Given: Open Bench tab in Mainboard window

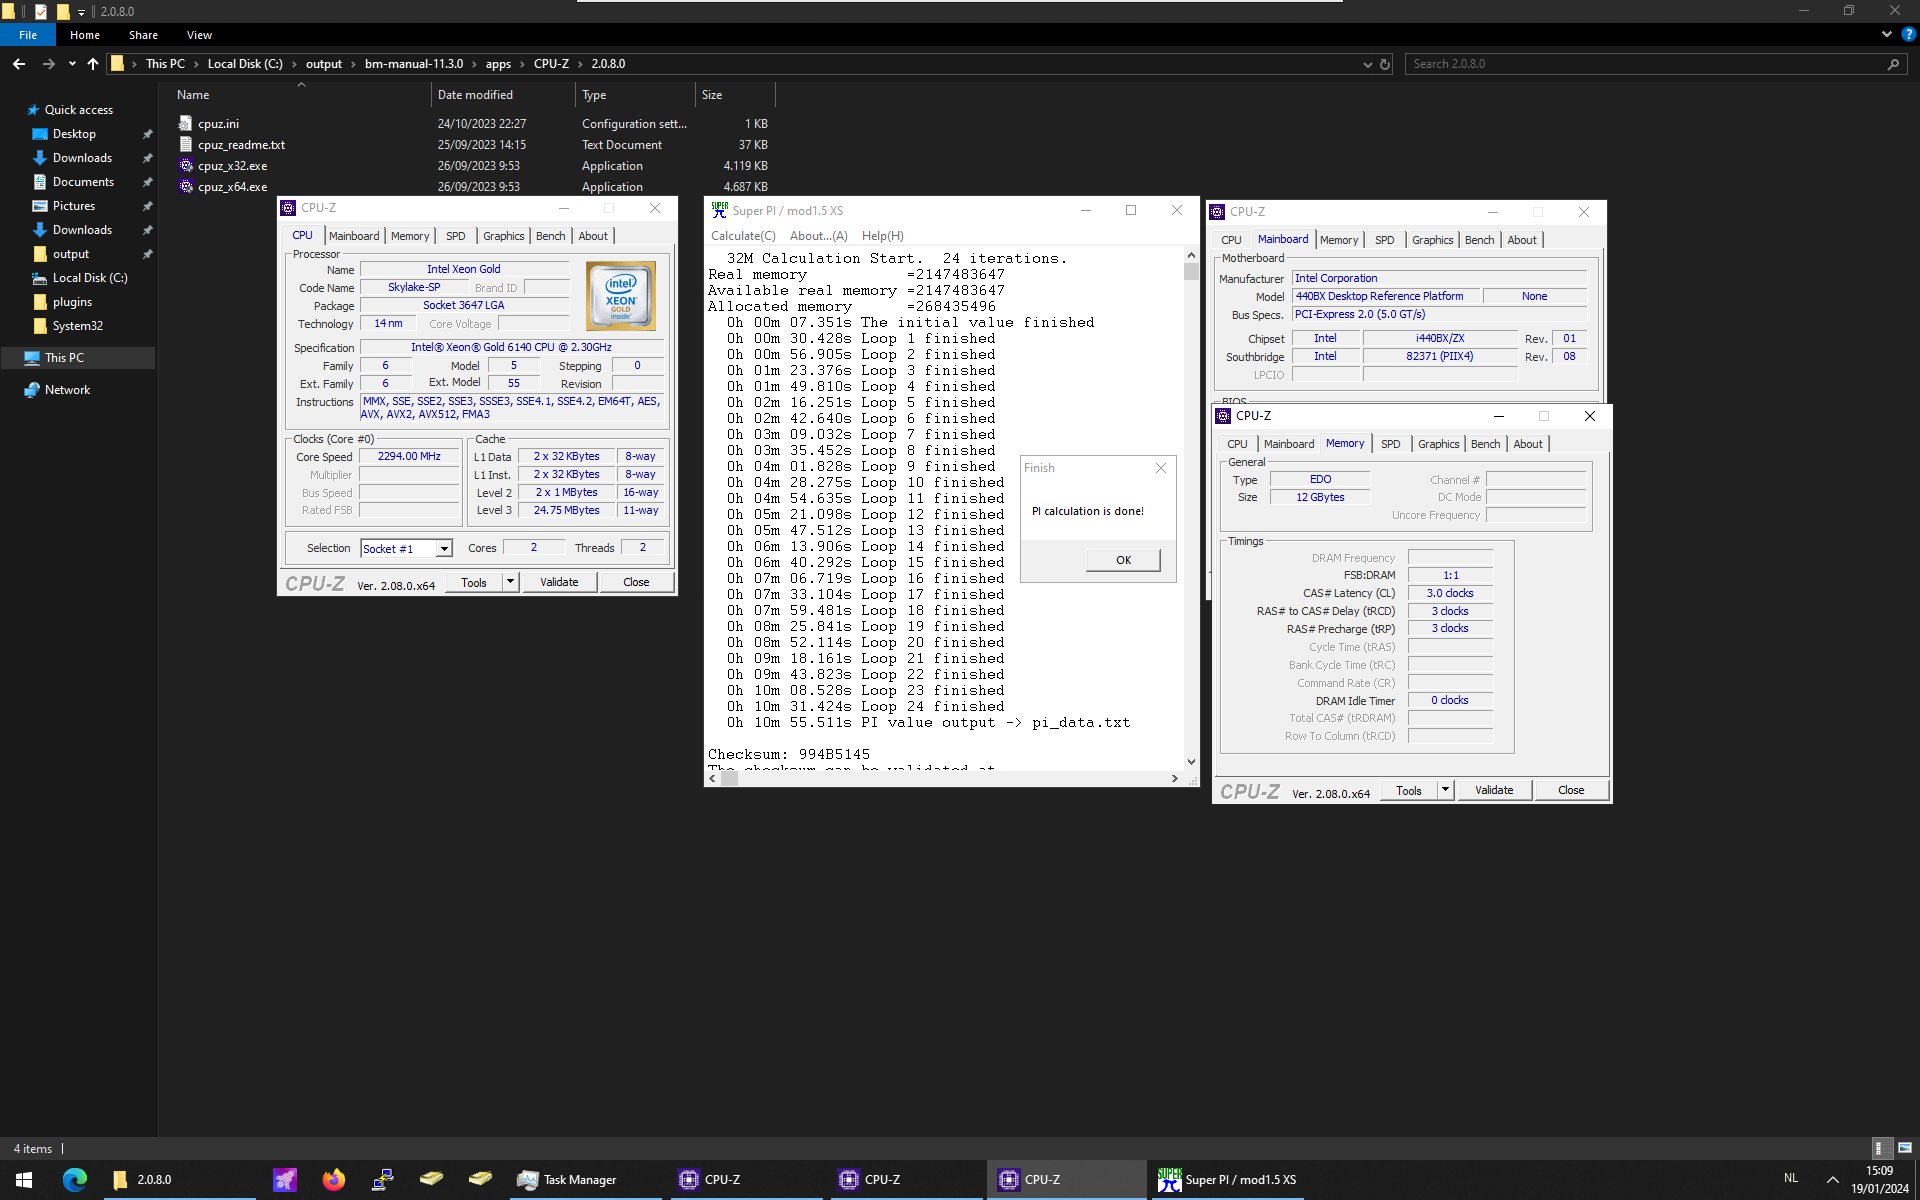Looking at the screenshot, I should [1479, 240].
